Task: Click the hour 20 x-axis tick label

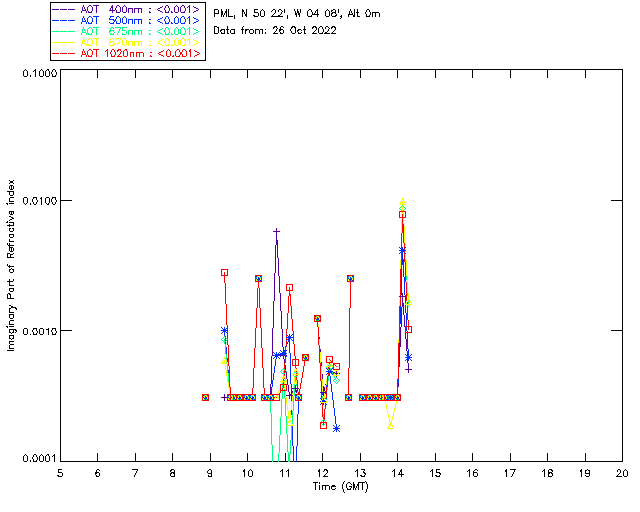Action: 622,473
